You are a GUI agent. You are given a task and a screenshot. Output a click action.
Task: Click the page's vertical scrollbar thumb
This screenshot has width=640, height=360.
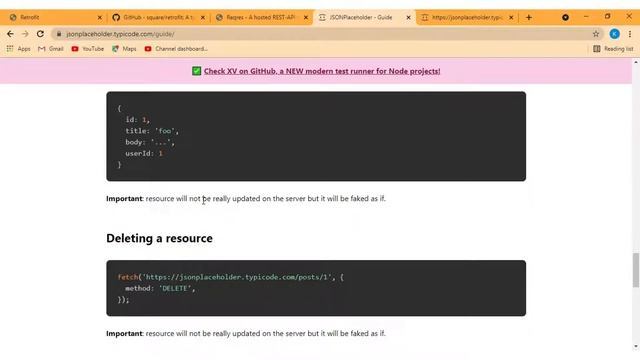[636, 270]
